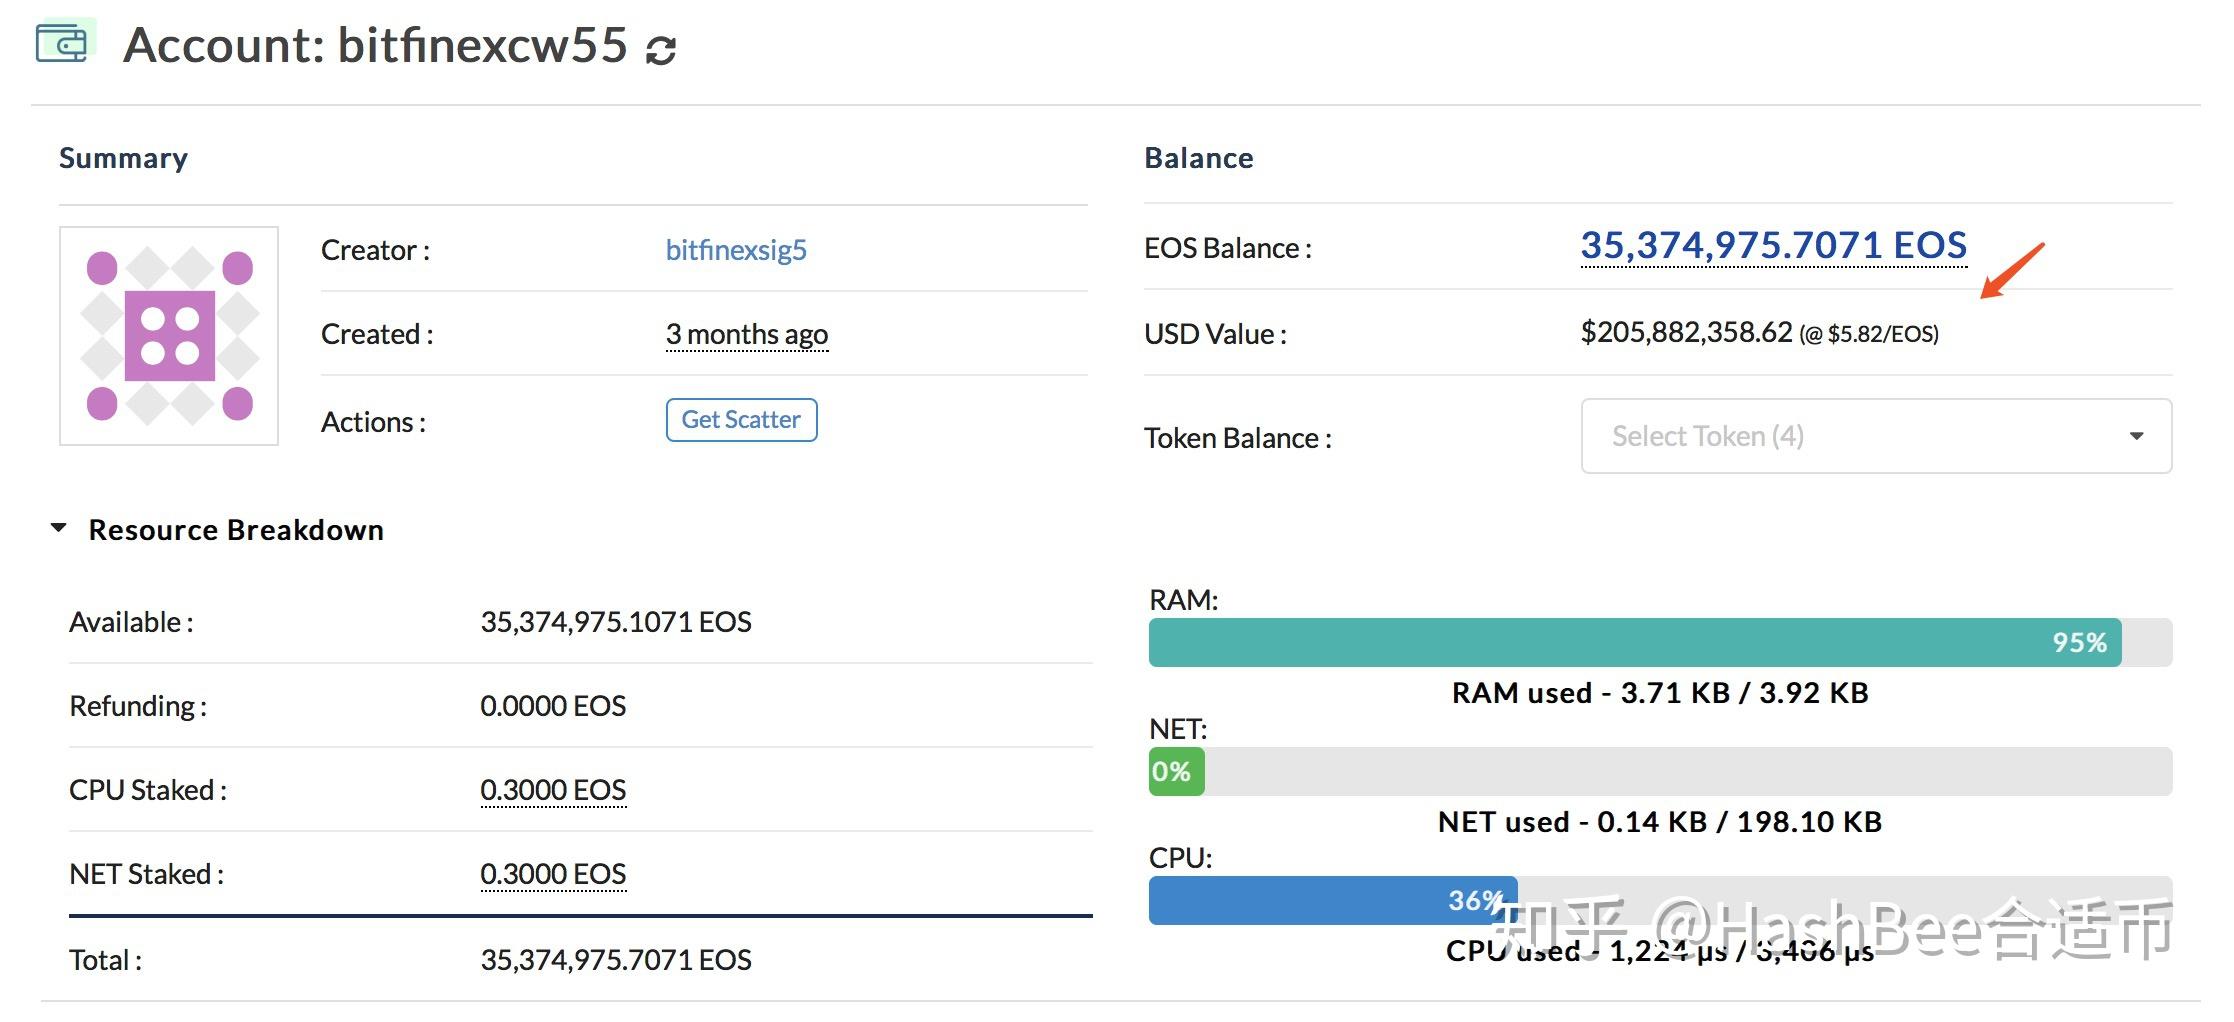Click the CPU Staked value 0.3000 EOS
This screenshot has height=1022, width=2234.
click(553, 790)
